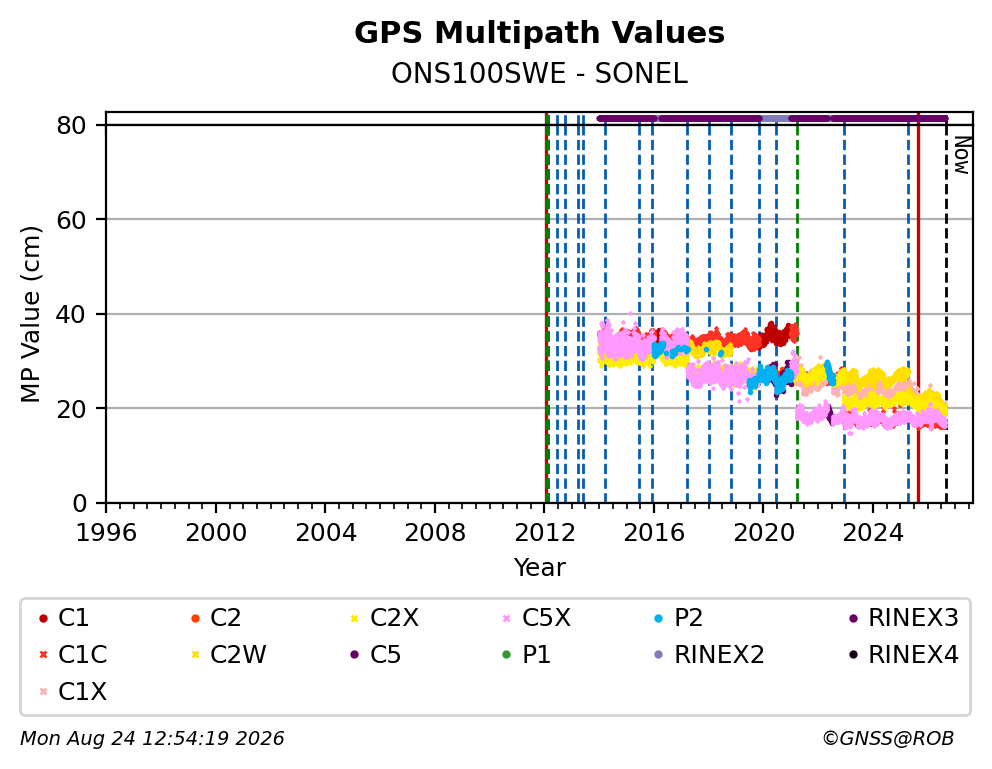Click the P2 blue legend dot
The height and width of the screenshot is (769, 992).
[x=659, y=618]
